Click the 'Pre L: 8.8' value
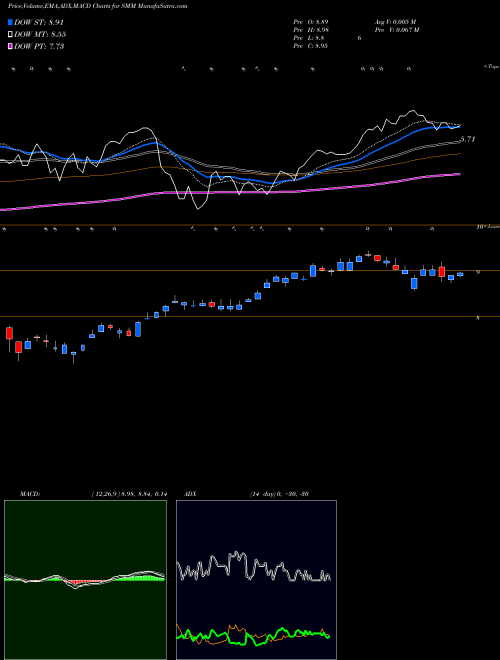 309,38
